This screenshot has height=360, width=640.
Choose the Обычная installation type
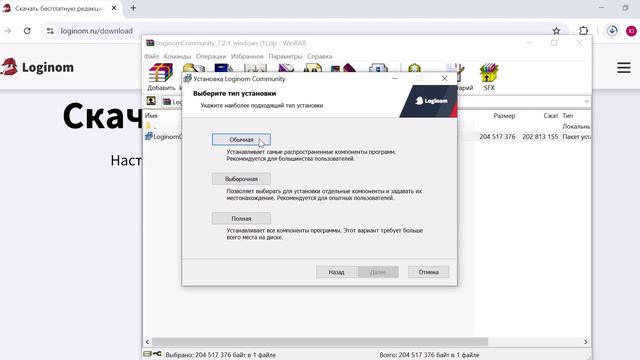point(241,140)
